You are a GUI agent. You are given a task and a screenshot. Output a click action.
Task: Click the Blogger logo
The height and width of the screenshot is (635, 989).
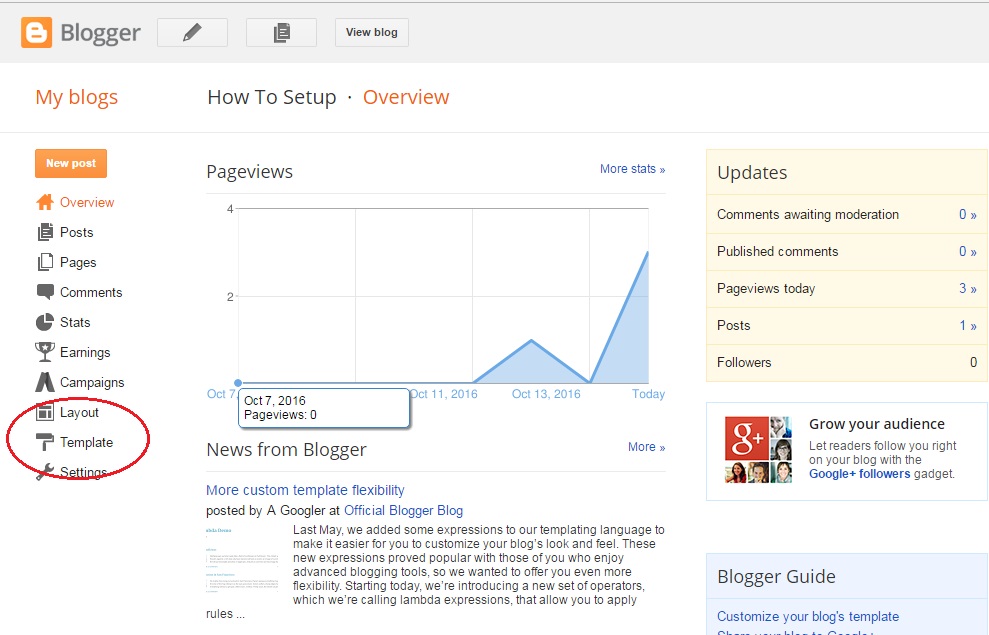(x=80, y=31)
